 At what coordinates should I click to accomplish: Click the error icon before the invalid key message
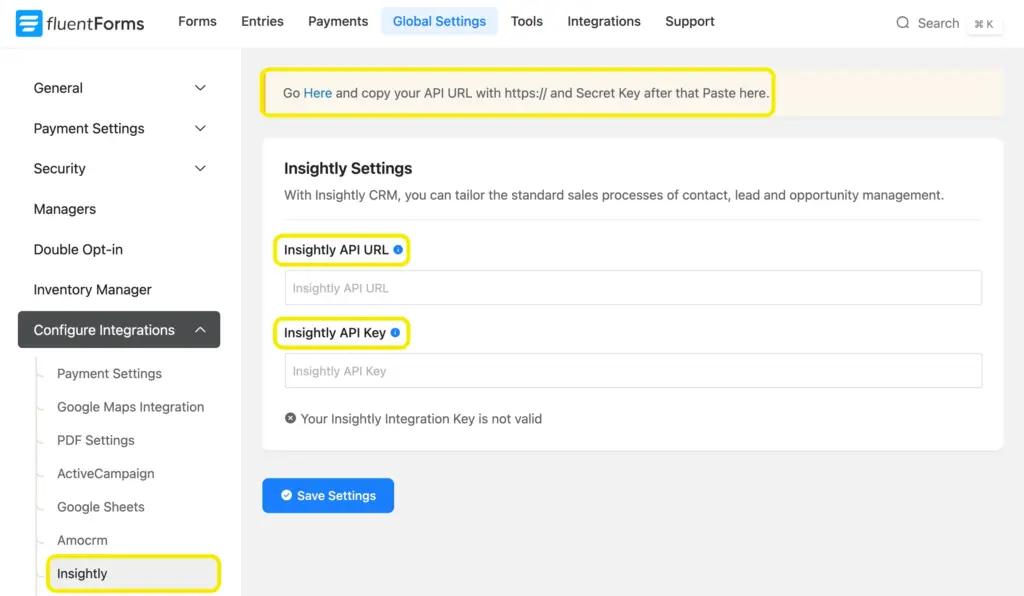pos(290,418)
